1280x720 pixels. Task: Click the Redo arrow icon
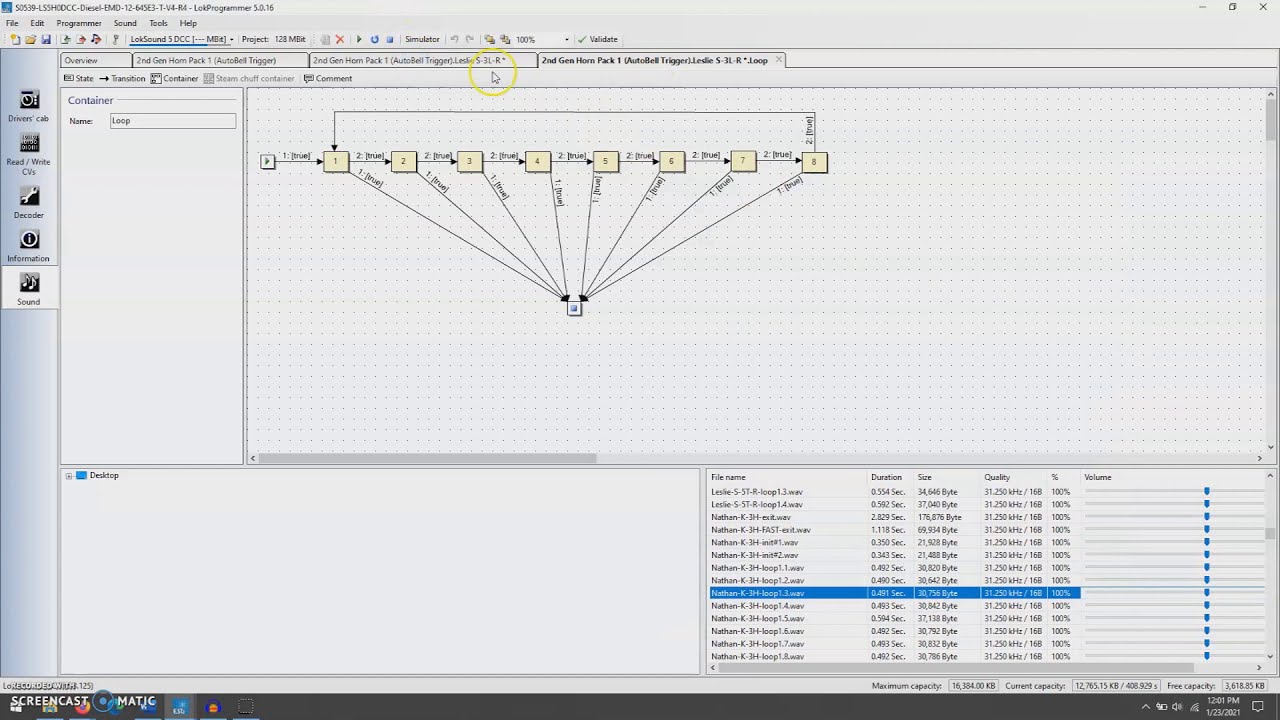pos(469,39)
